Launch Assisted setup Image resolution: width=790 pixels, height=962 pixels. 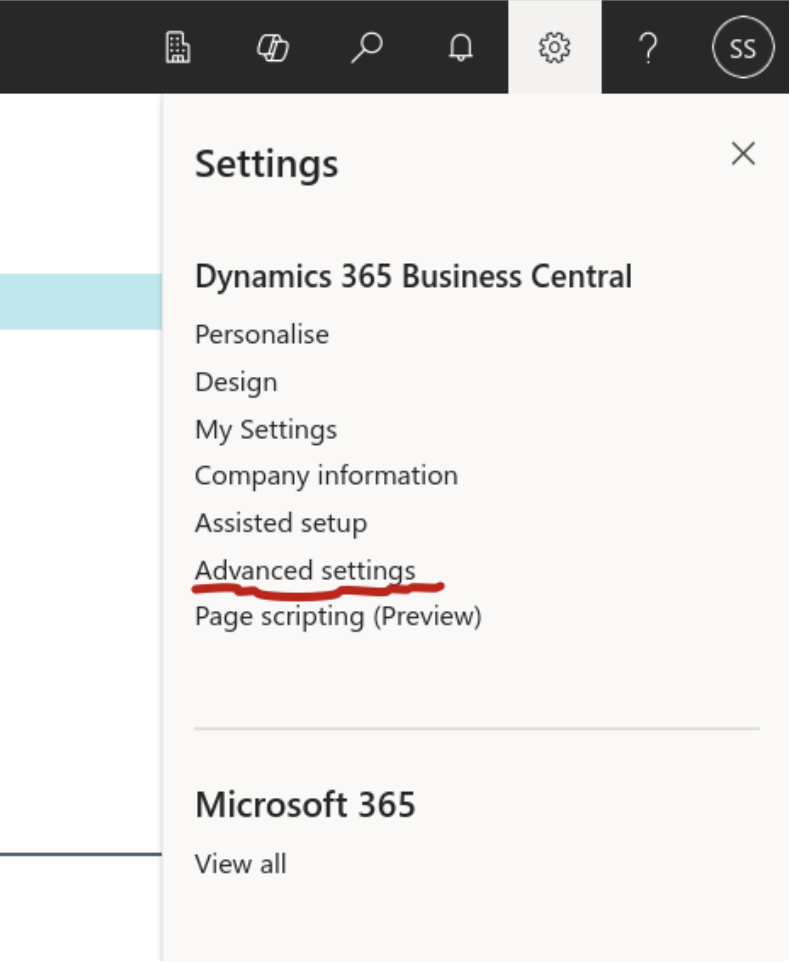point(281,523)
